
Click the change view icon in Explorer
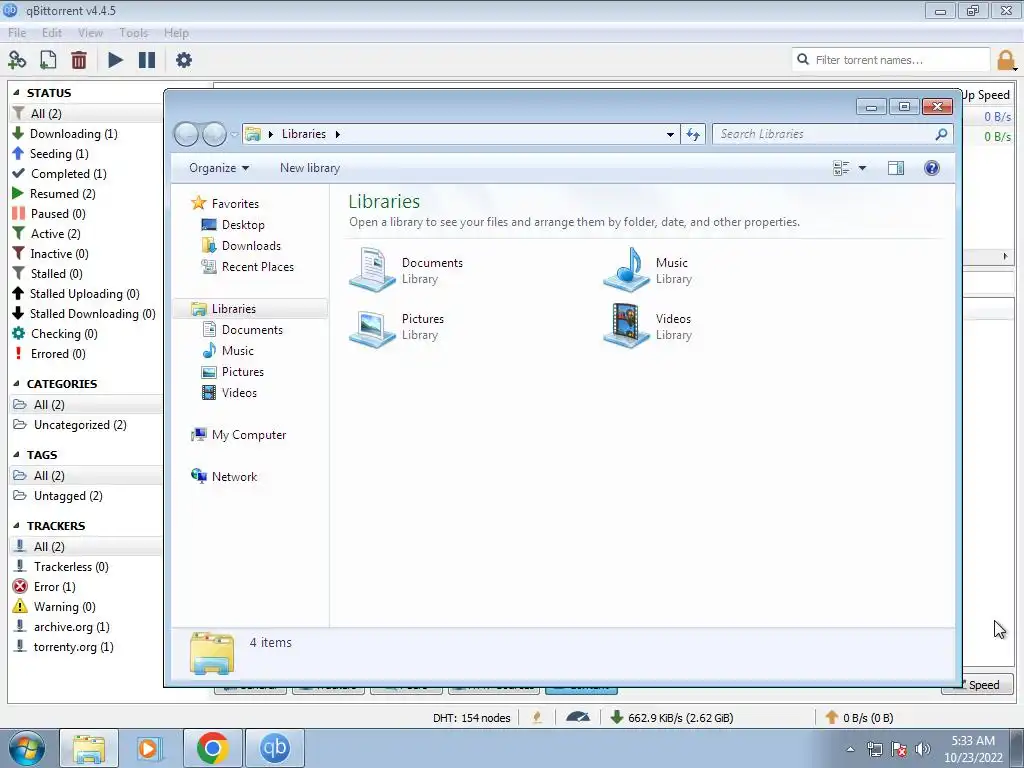coord(841,168)
